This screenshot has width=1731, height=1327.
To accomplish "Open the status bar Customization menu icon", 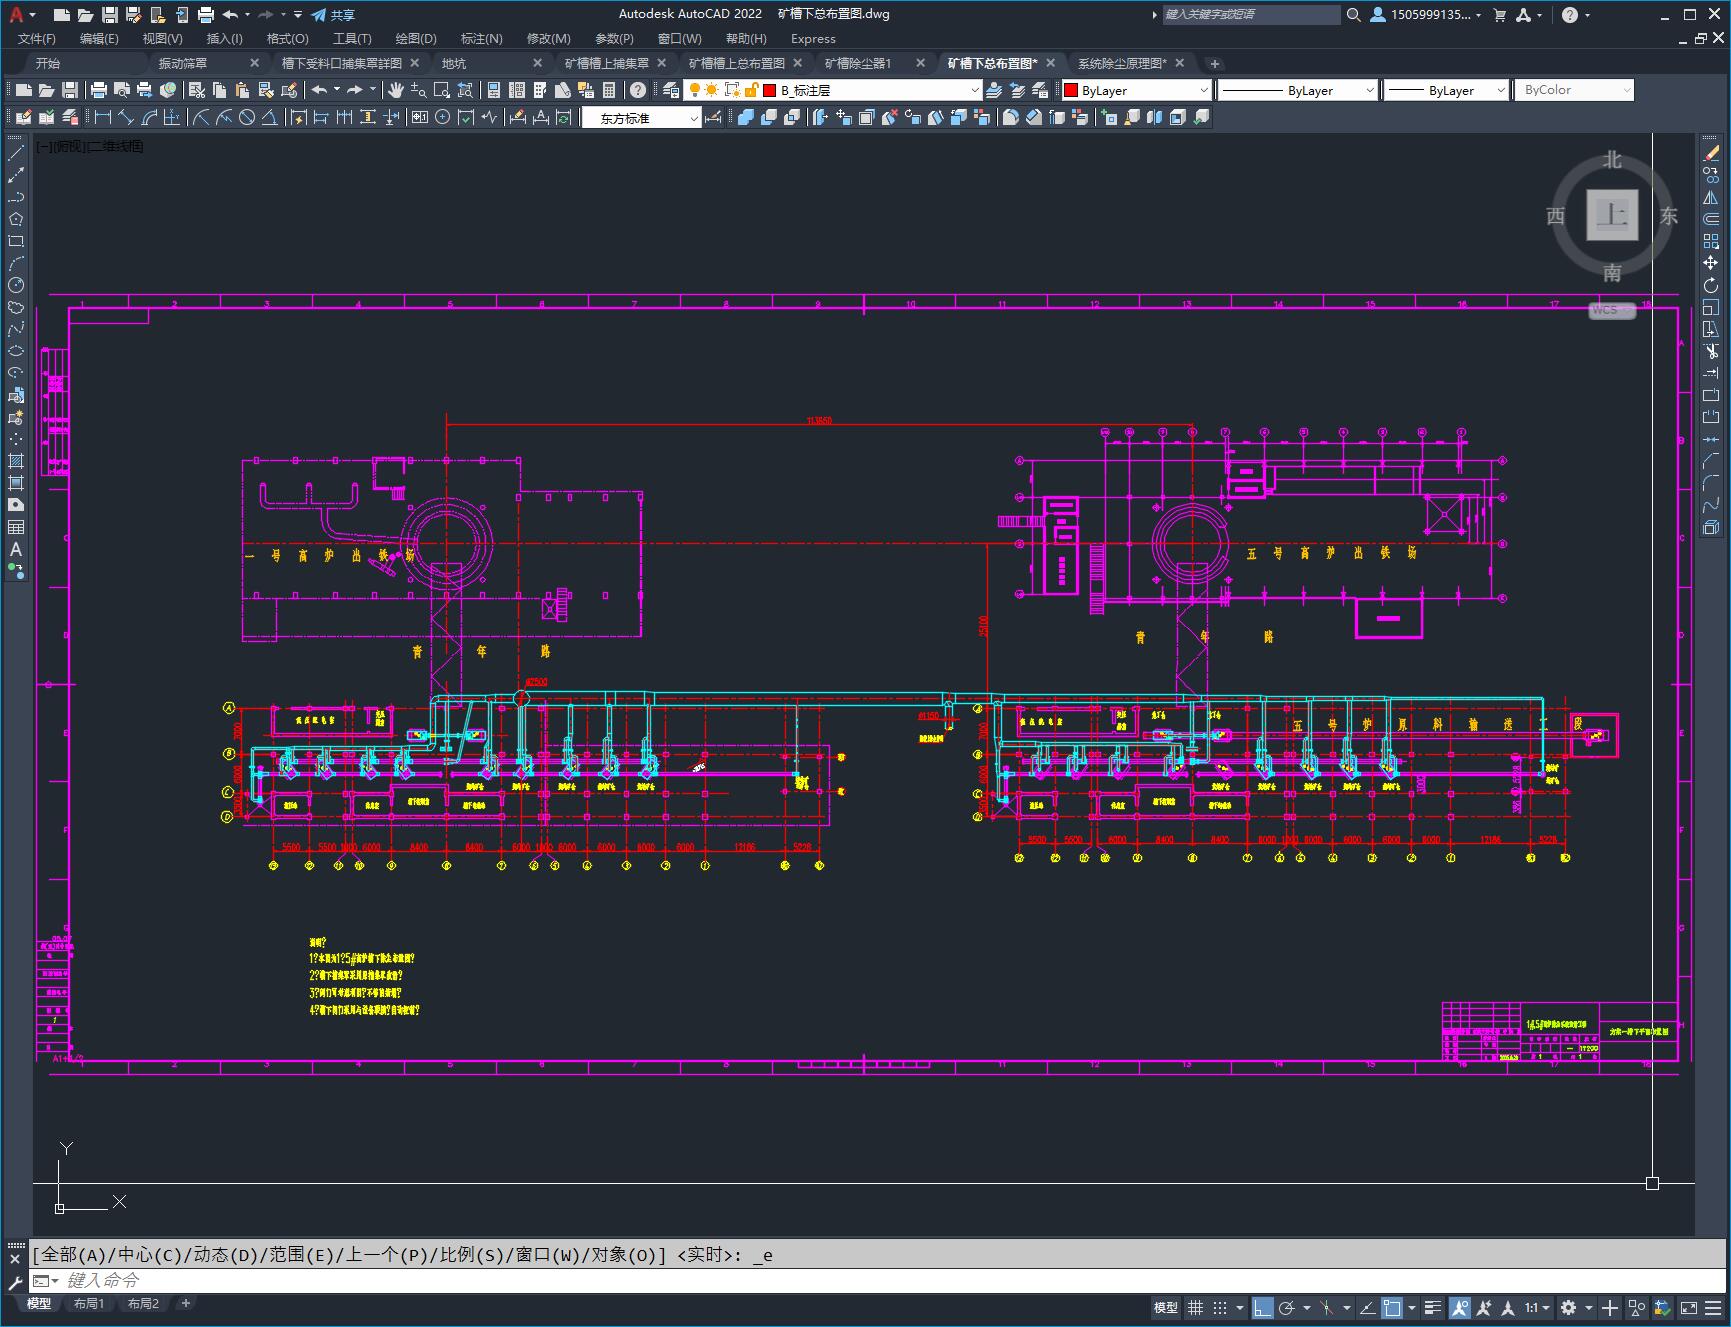I will (x=1713, y=1307).
